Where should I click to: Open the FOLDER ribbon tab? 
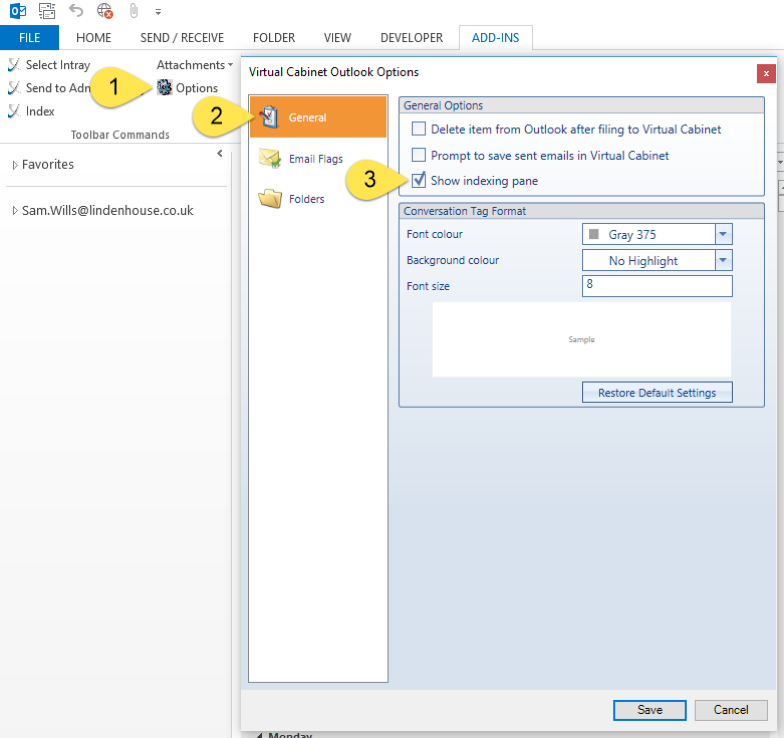click(x=274, y=38)
